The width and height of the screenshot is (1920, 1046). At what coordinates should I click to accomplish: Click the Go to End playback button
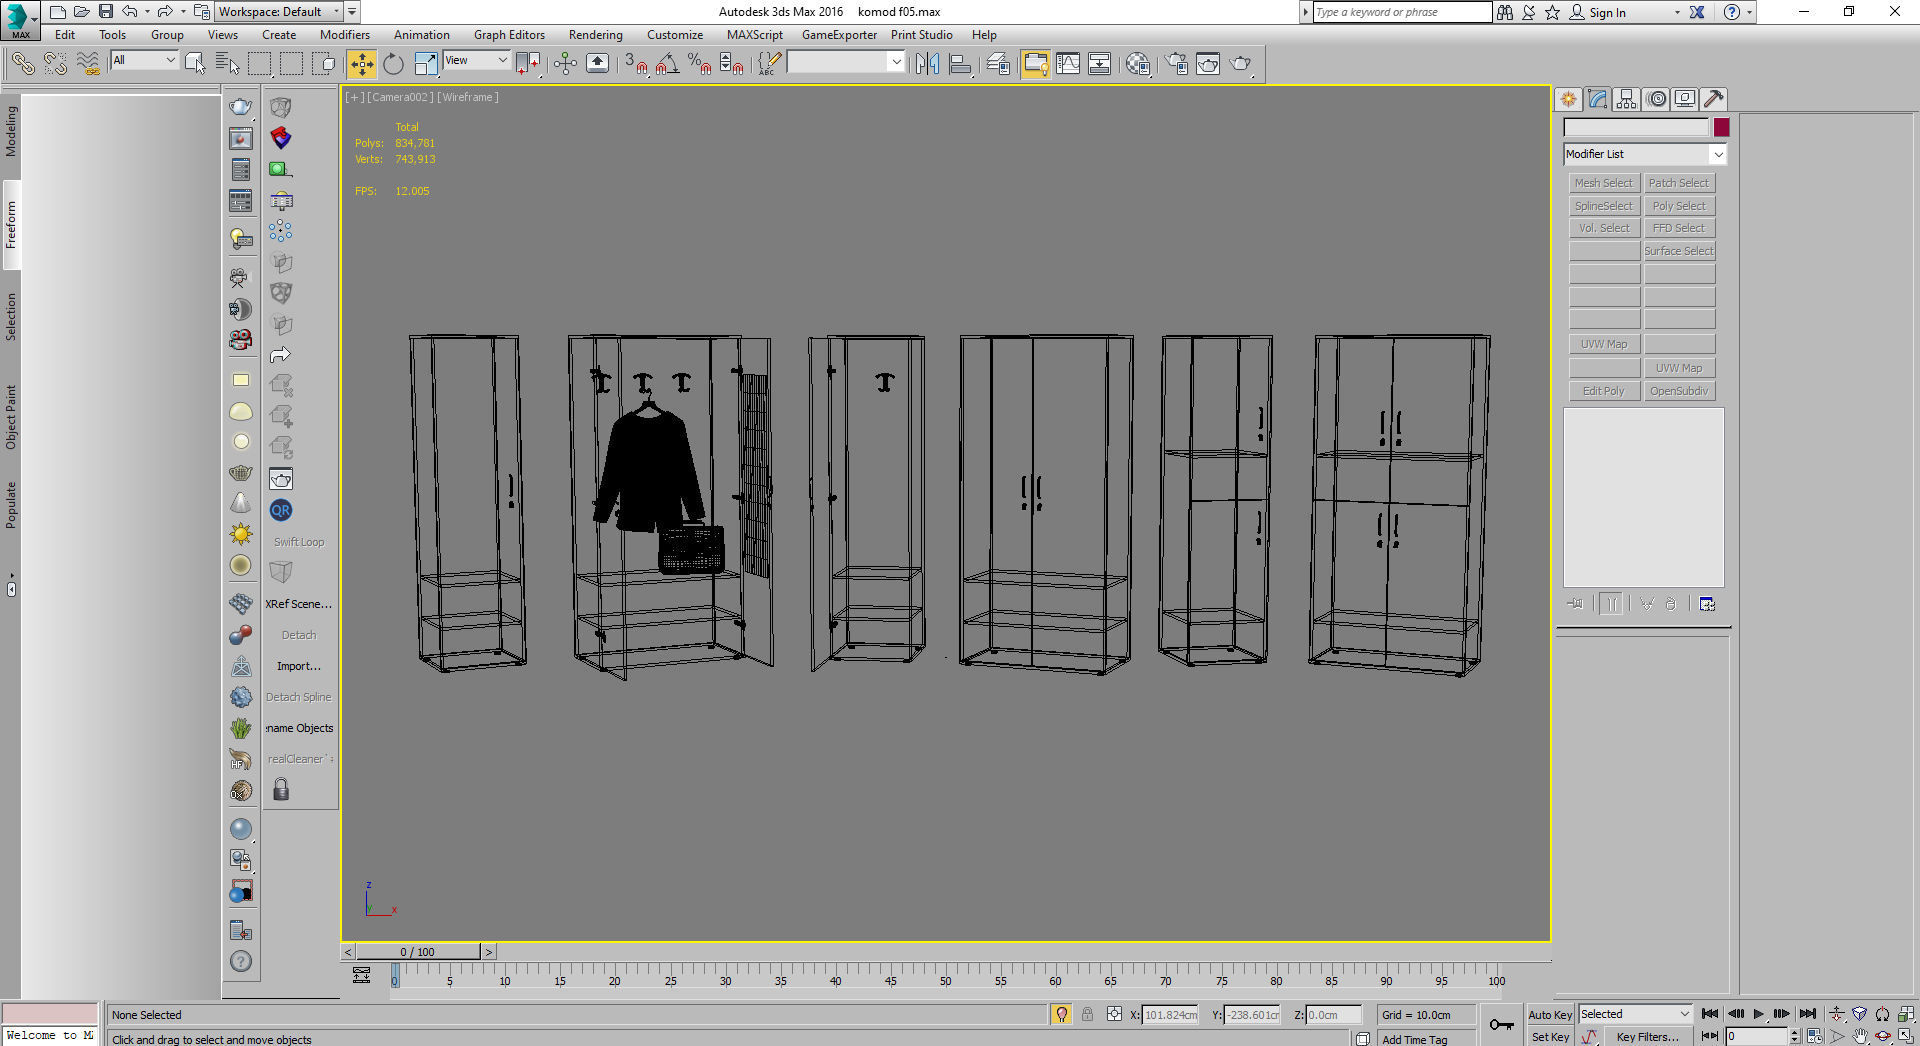[x=1807, y=1014]
